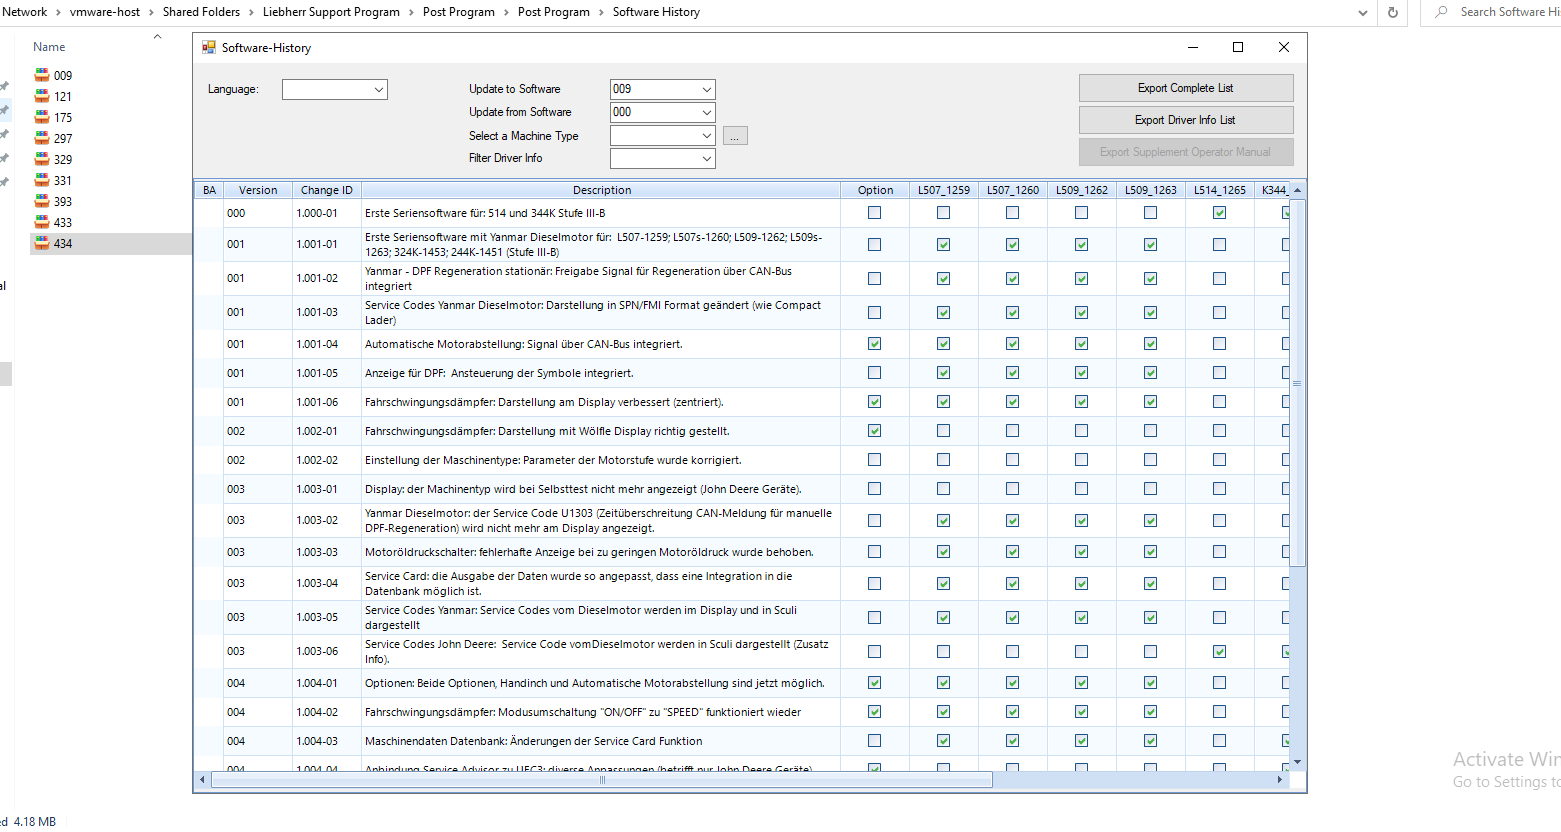Open the Filter Driver Info dropdown
The image size is (1561, 832).
pyautogui.click(x=706, y=158)
